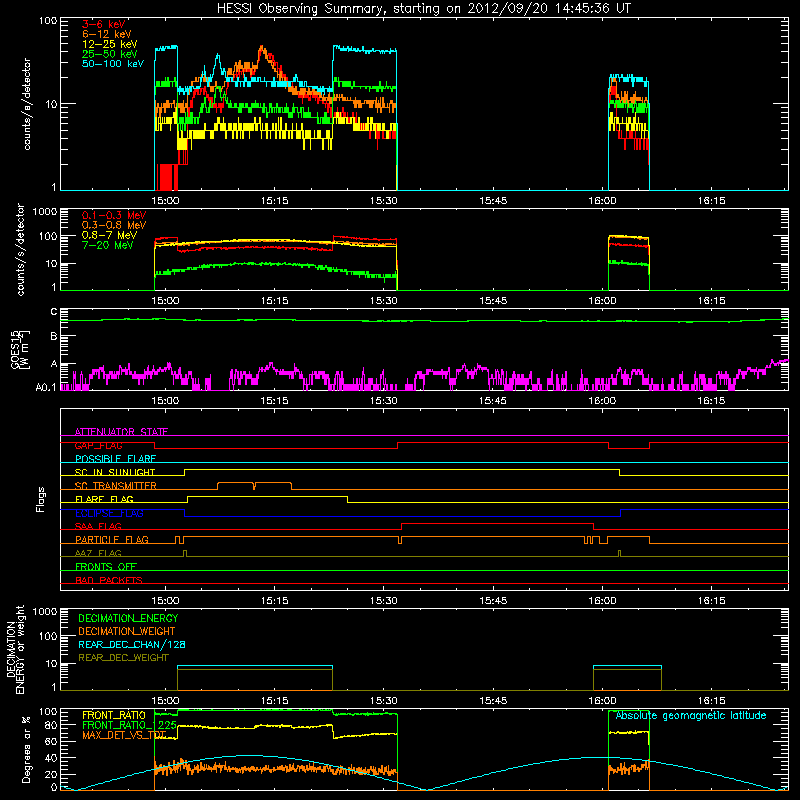Click the FRONTS_OFF flag label
Screen dimensions: 800x800
[106, 567]
